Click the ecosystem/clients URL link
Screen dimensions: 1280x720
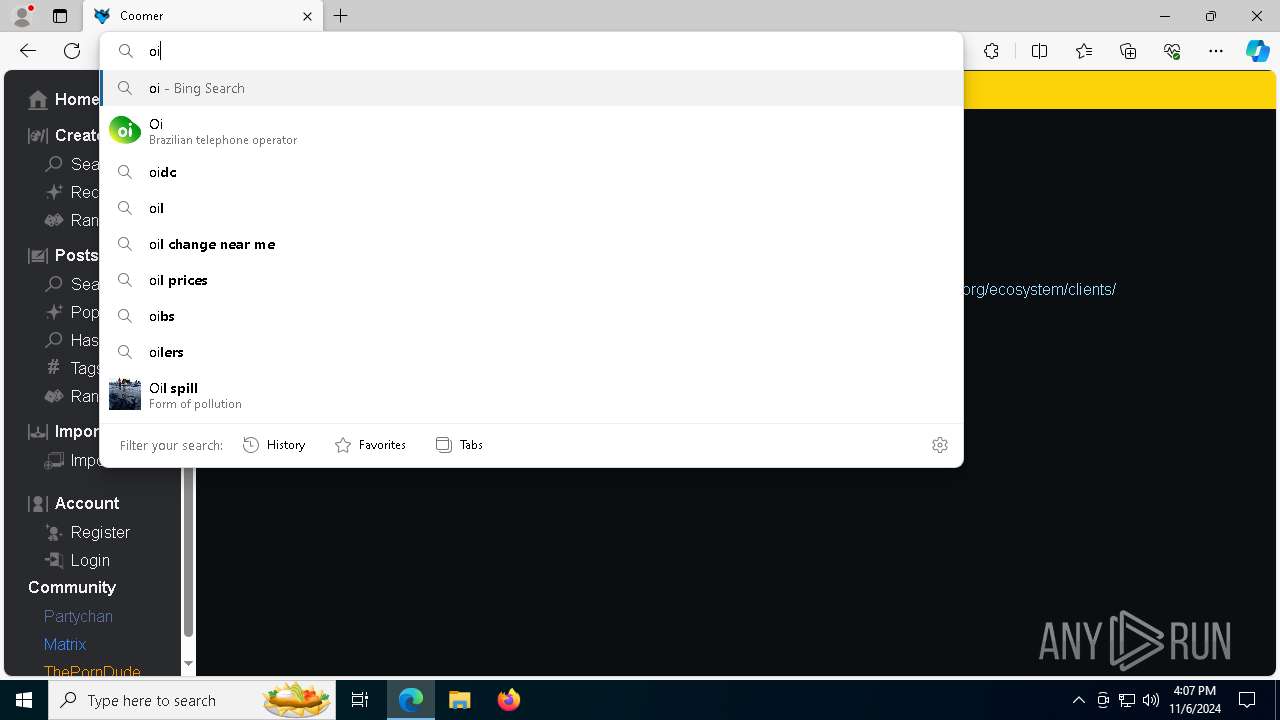coord(1038,289)
